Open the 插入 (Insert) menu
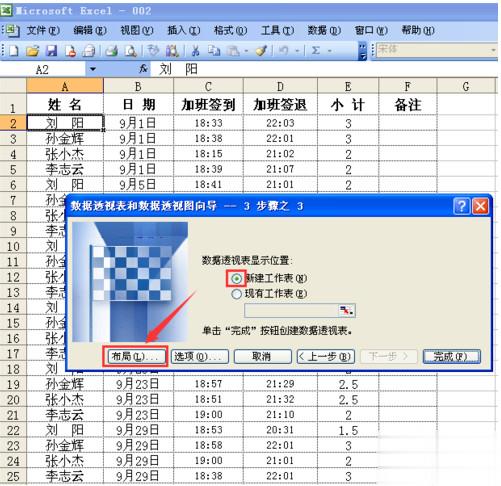Screen dimensions: 501x486 tap(184, 30)
